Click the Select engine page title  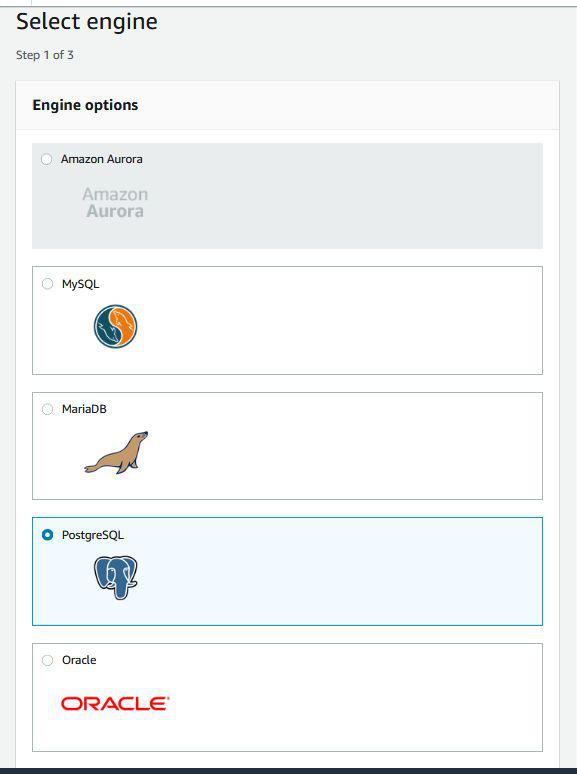[87, 22]
